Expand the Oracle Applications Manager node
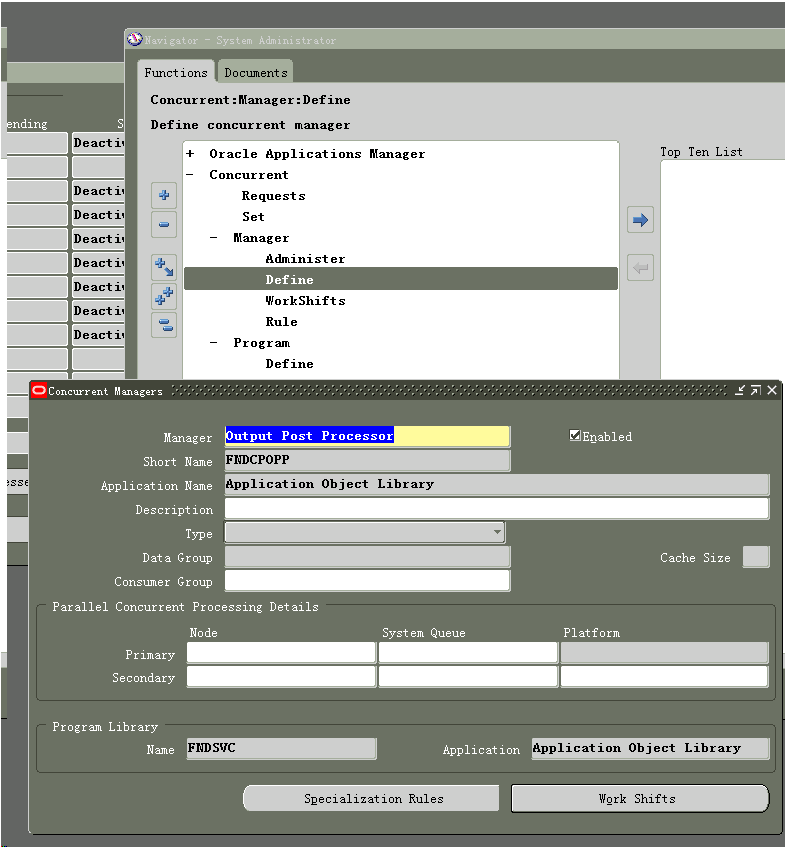 pos(190,154)
